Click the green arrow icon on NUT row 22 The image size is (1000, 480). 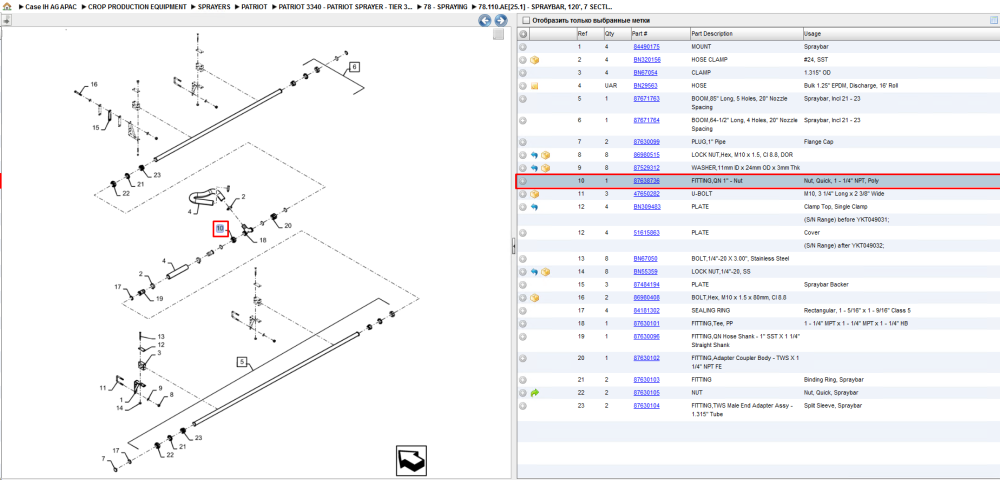tap(535, 393)
